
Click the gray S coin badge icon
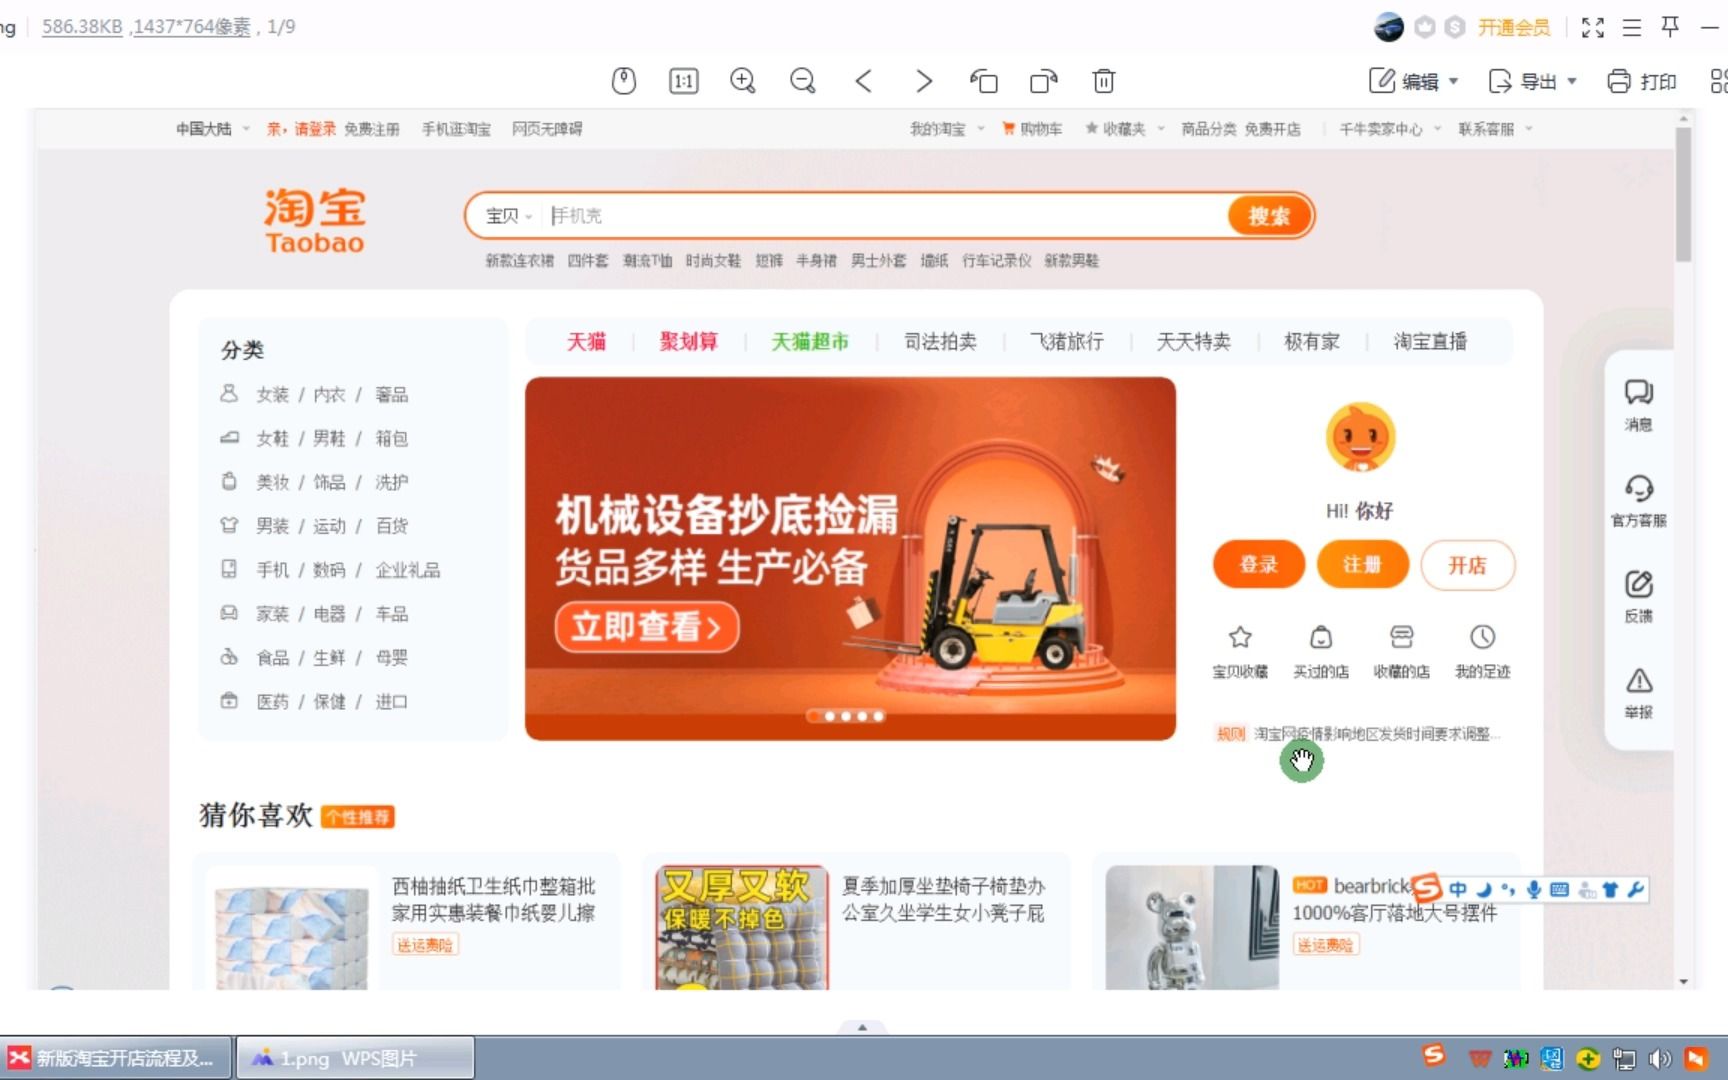pos(1455,27)
